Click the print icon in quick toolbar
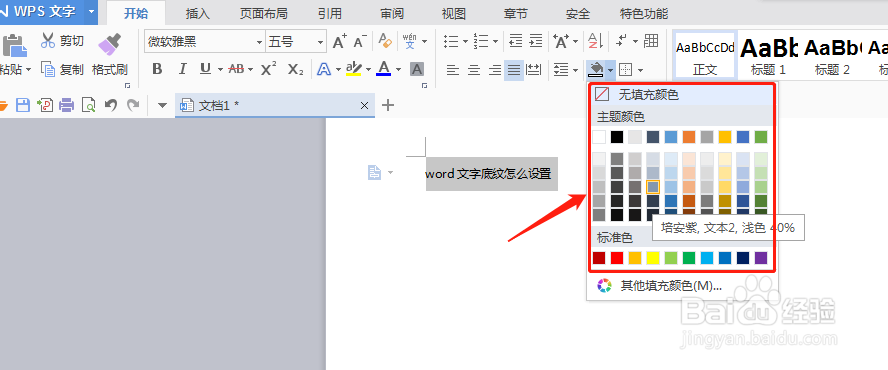This screenshot has width=888, height=370. pos(67,105)
